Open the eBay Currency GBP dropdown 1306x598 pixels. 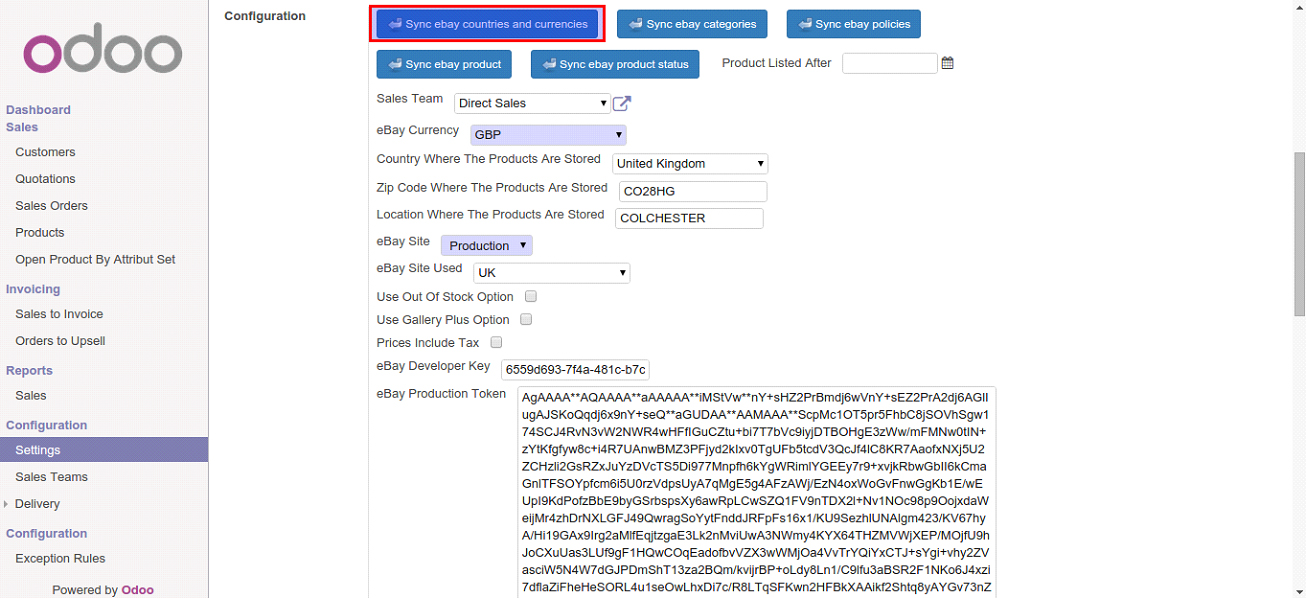pos(547,134)
